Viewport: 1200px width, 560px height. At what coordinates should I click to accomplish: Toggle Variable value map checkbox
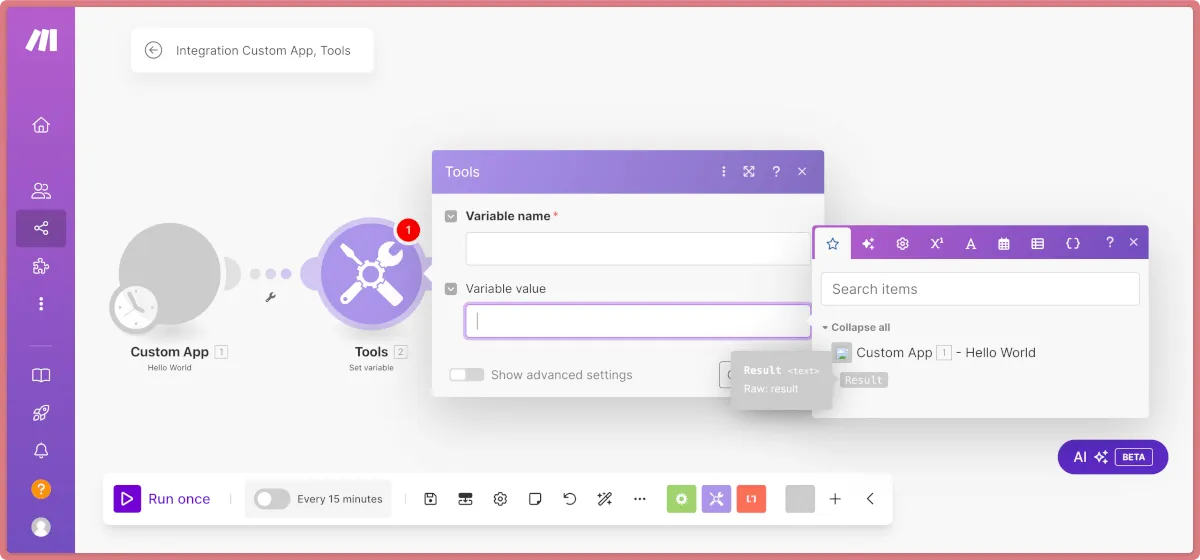coord(451,289)
